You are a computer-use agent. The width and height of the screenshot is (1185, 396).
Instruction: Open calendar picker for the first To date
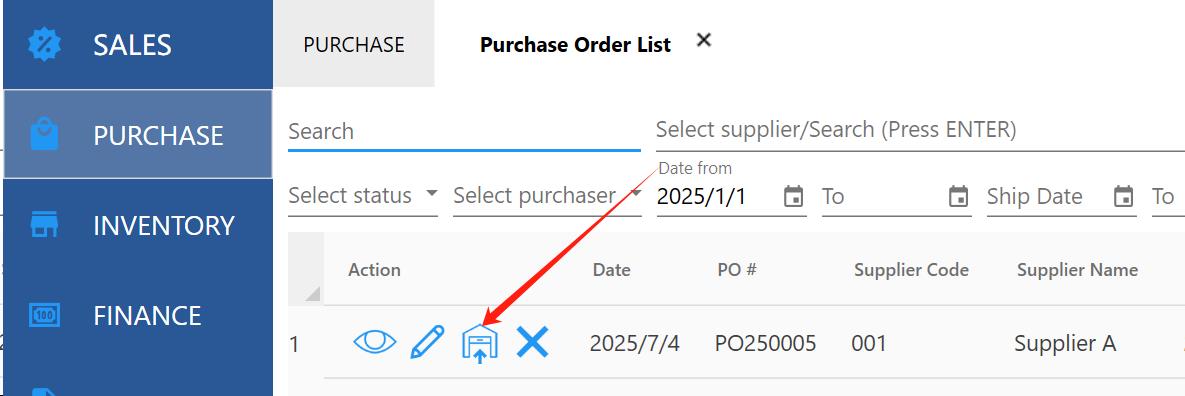tap(958, 196)
